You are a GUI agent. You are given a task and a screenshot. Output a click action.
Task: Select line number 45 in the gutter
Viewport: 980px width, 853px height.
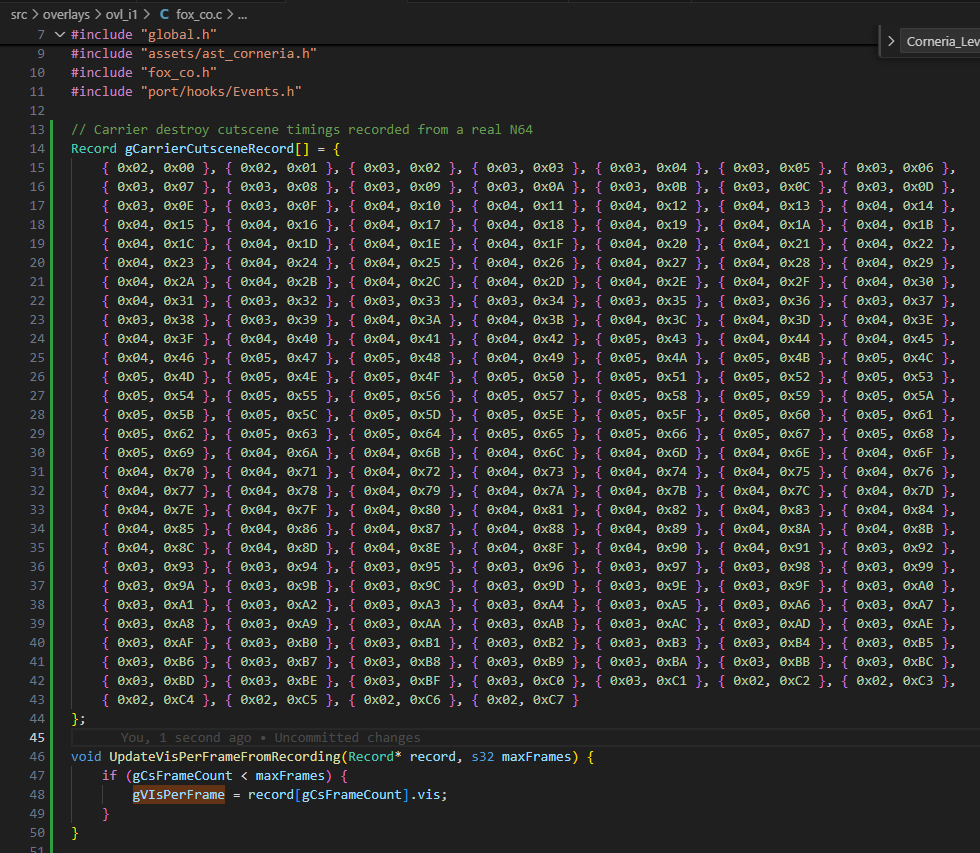(x=38, y=737)
